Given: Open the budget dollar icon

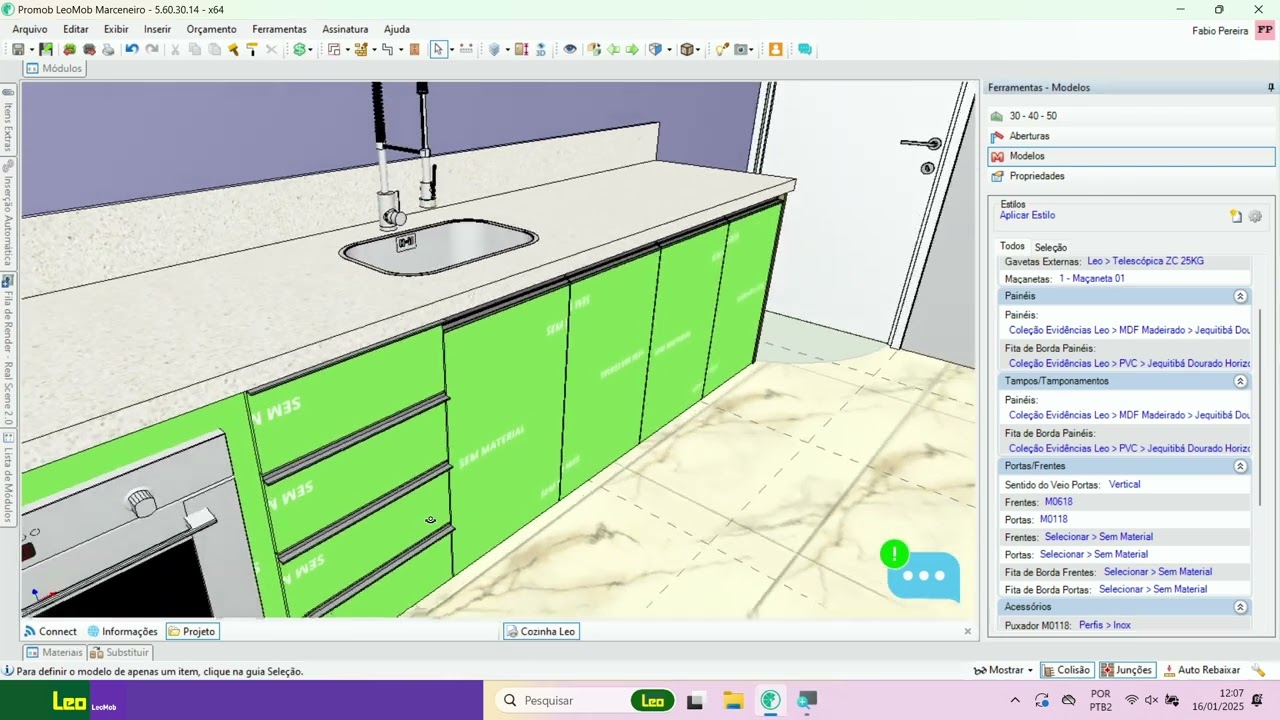Looking at the screenshot, I should coord(299,49).
